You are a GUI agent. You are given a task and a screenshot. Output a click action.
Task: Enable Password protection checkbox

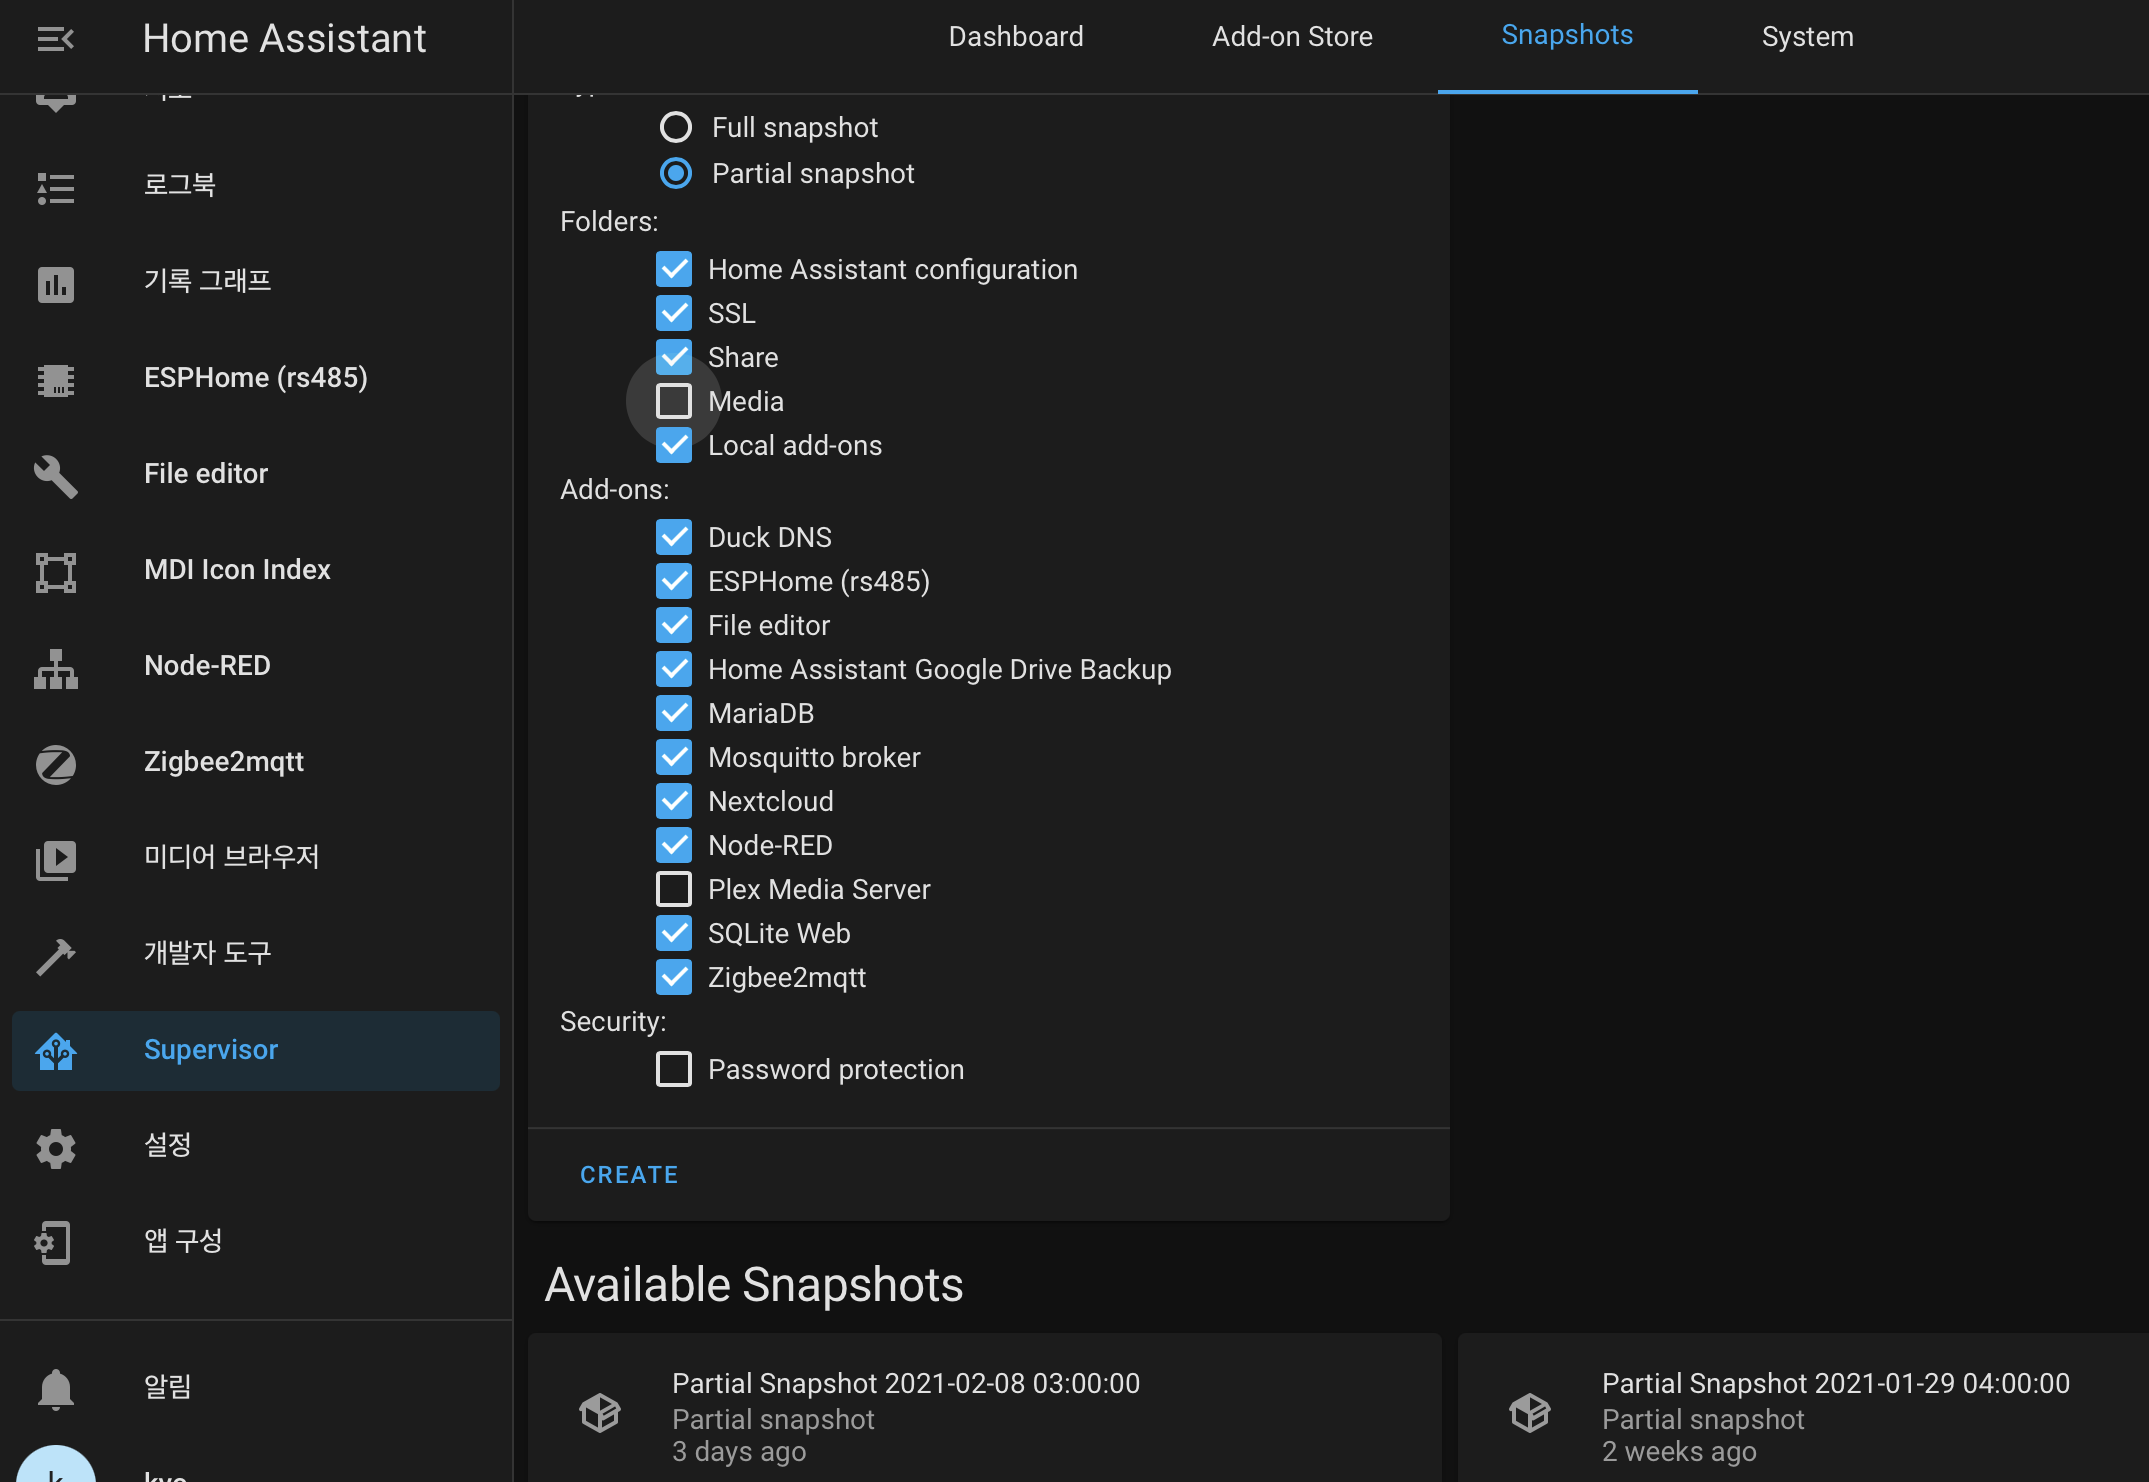click(x=674, y=1069)
